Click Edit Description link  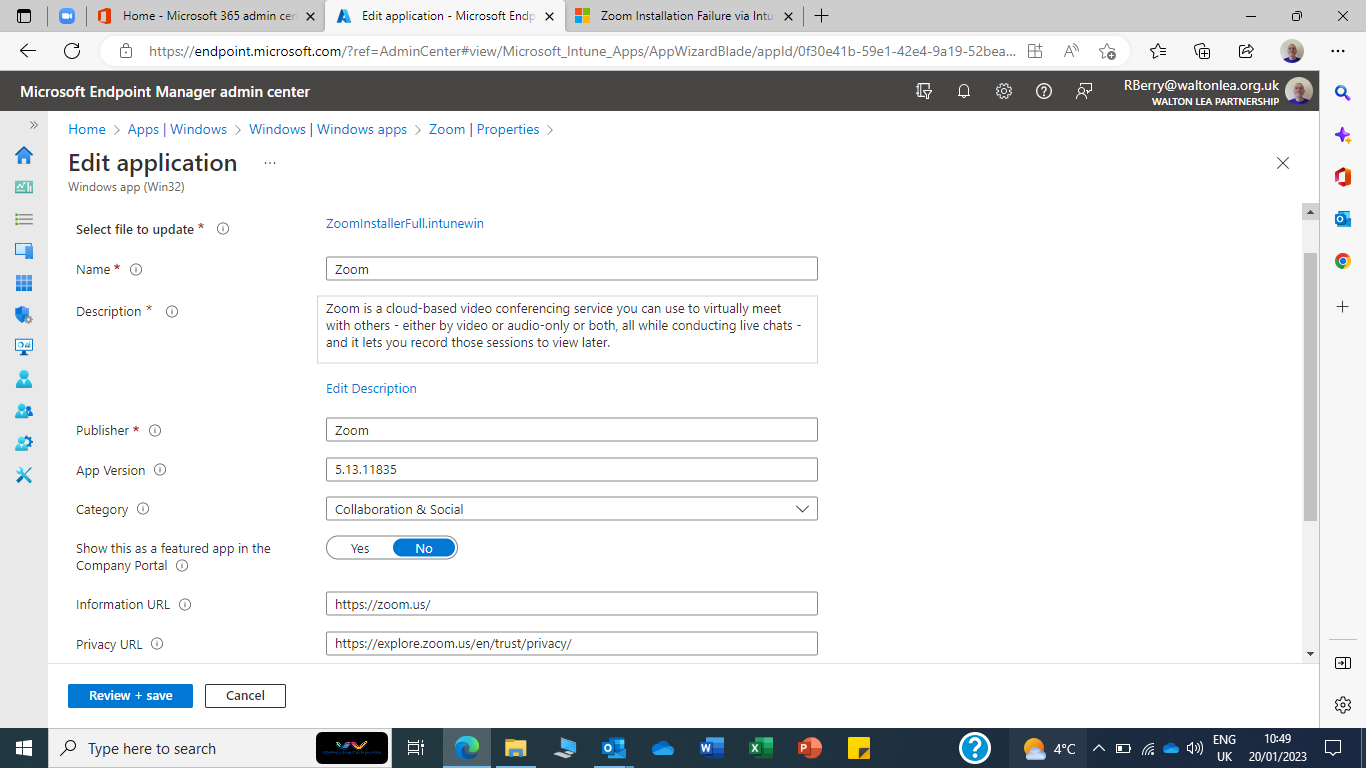click(x=371, y=388)
